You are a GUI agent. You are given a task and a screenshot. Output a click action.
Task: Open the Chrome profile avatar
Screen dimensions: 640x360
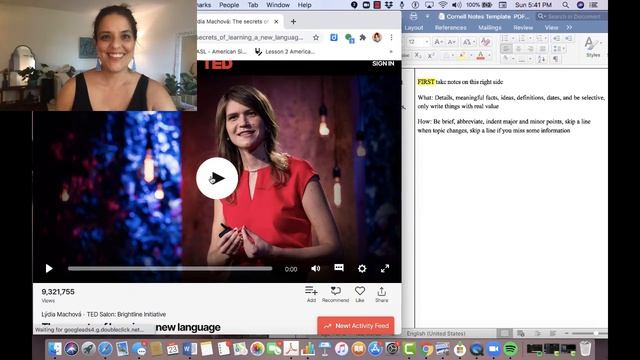click(x=377, y=37)
